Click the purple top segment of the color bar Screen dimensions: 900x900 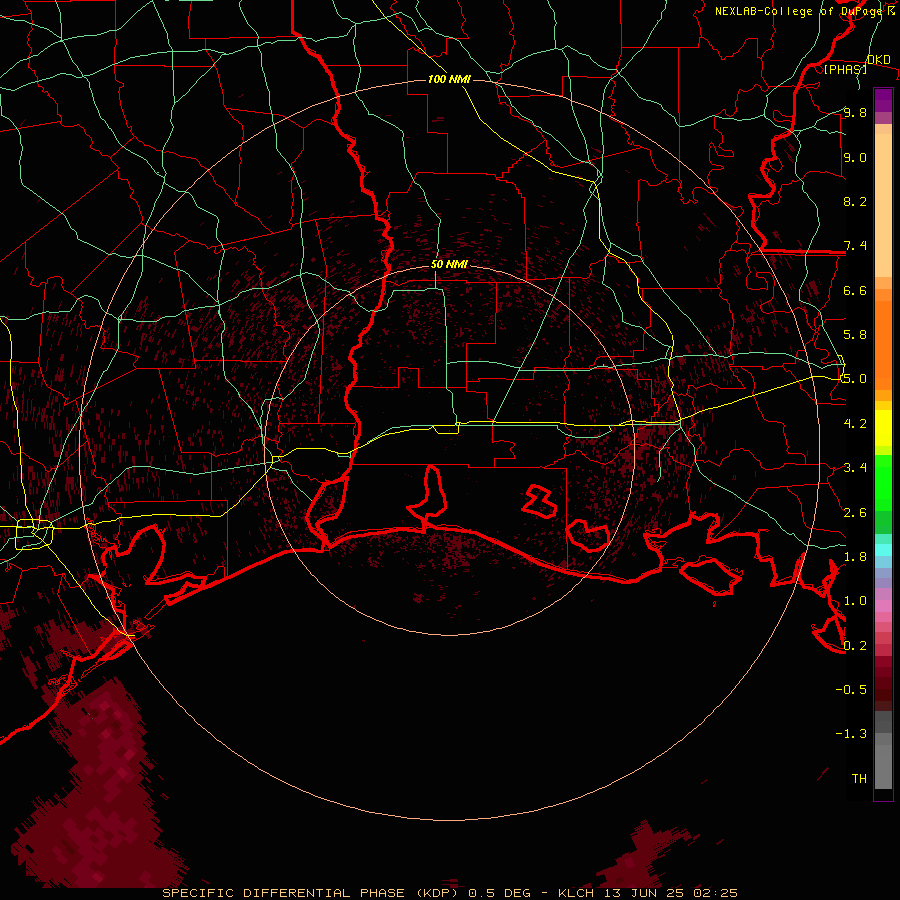click(x=883, y=100)
